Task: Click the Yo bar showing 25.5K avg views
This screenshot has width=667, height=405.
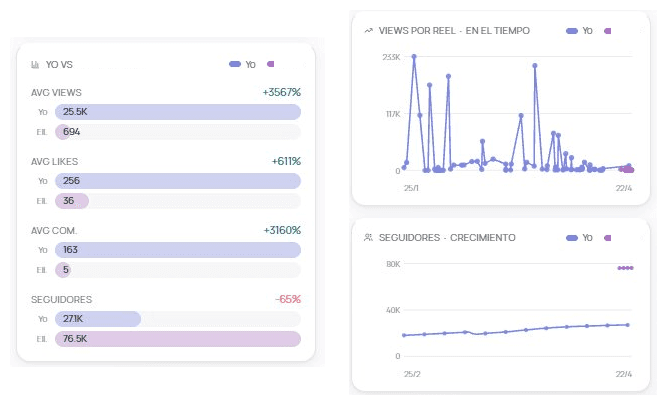Action: 178,112
